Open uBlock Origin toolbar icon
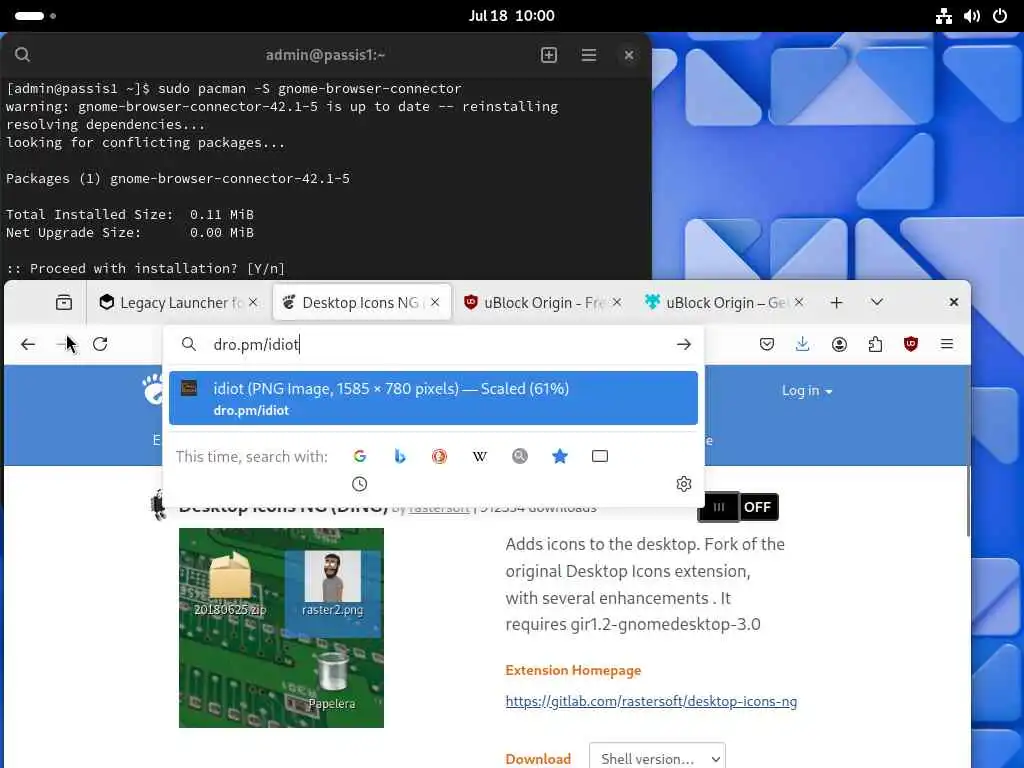Viewport: 1024px width, 768px height. 911,344
